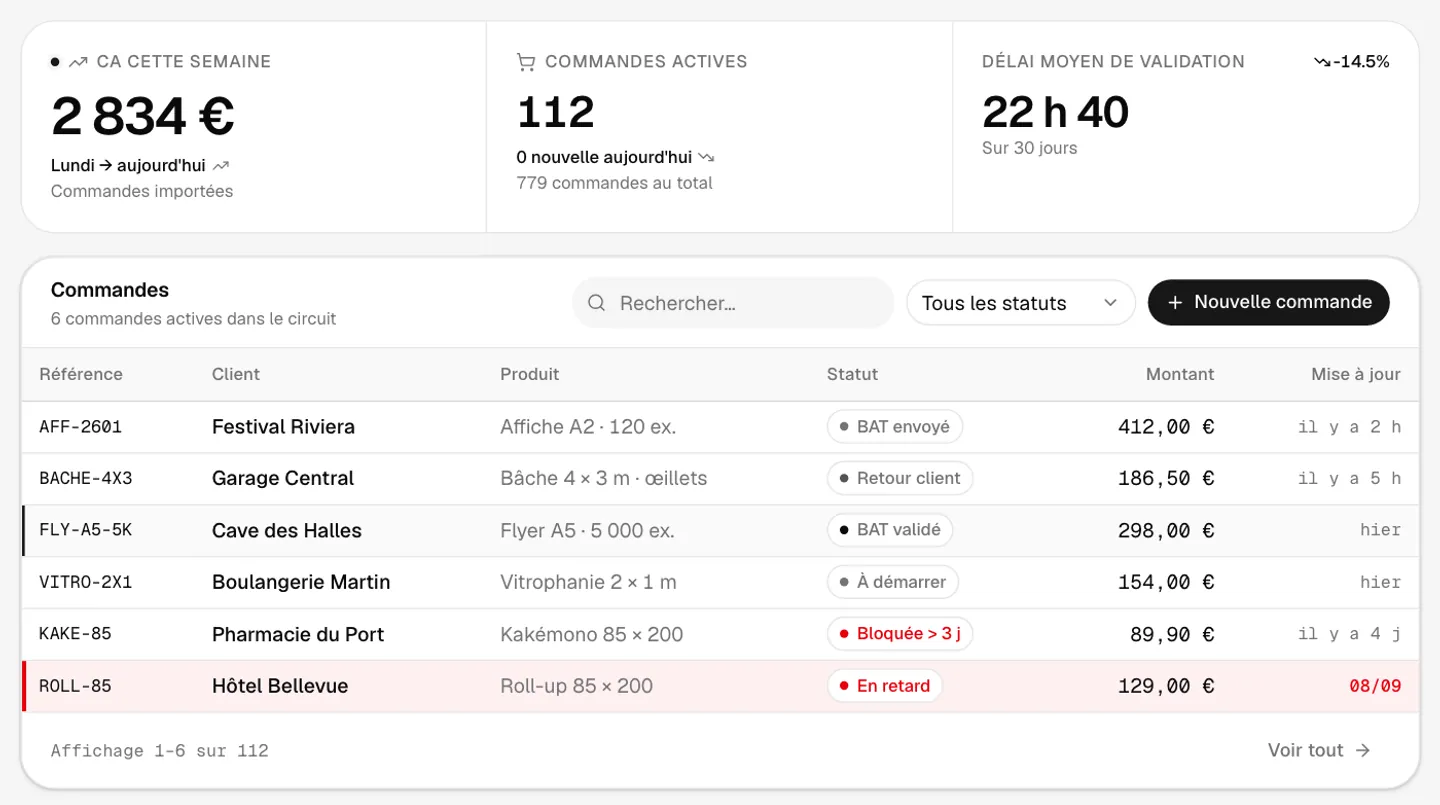Click the trend icon after "Lundi → aujourd'hui"

tap(221, 165)
